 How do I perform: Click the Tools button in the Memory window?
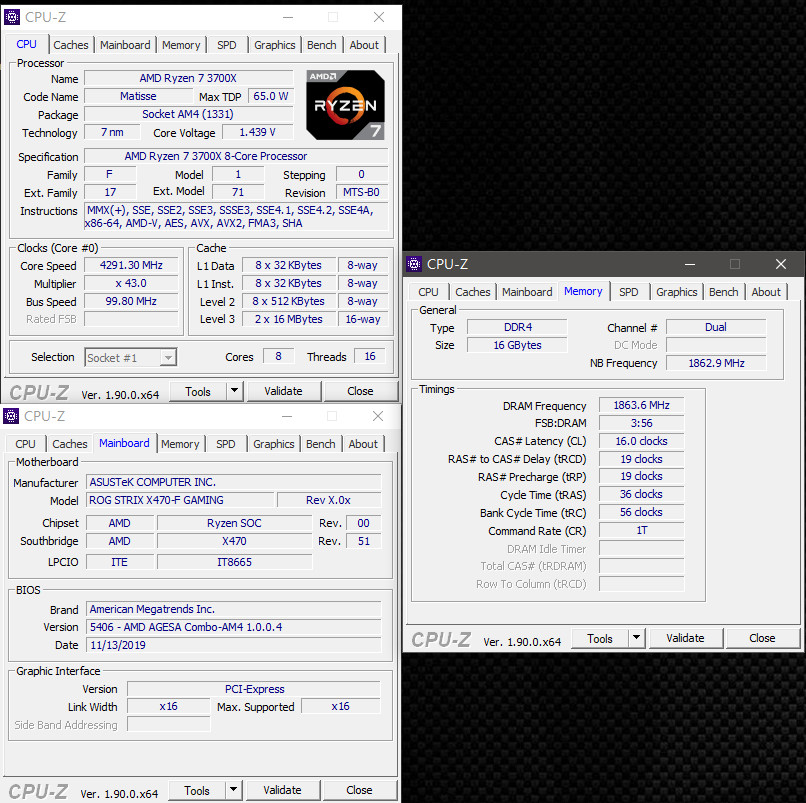tap(600, 638)
